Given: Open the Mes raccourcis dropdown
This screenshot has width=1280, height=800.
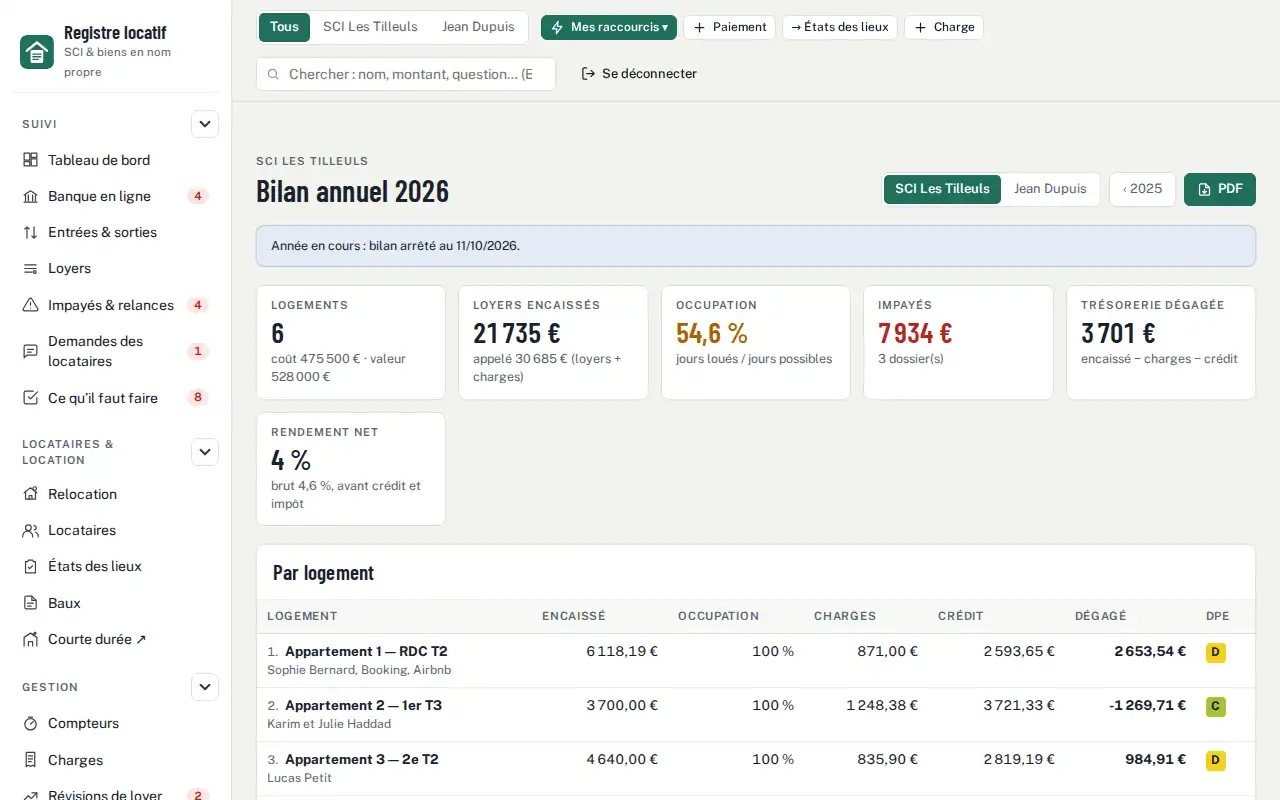Looking at the screenshot, I should 609,27.
